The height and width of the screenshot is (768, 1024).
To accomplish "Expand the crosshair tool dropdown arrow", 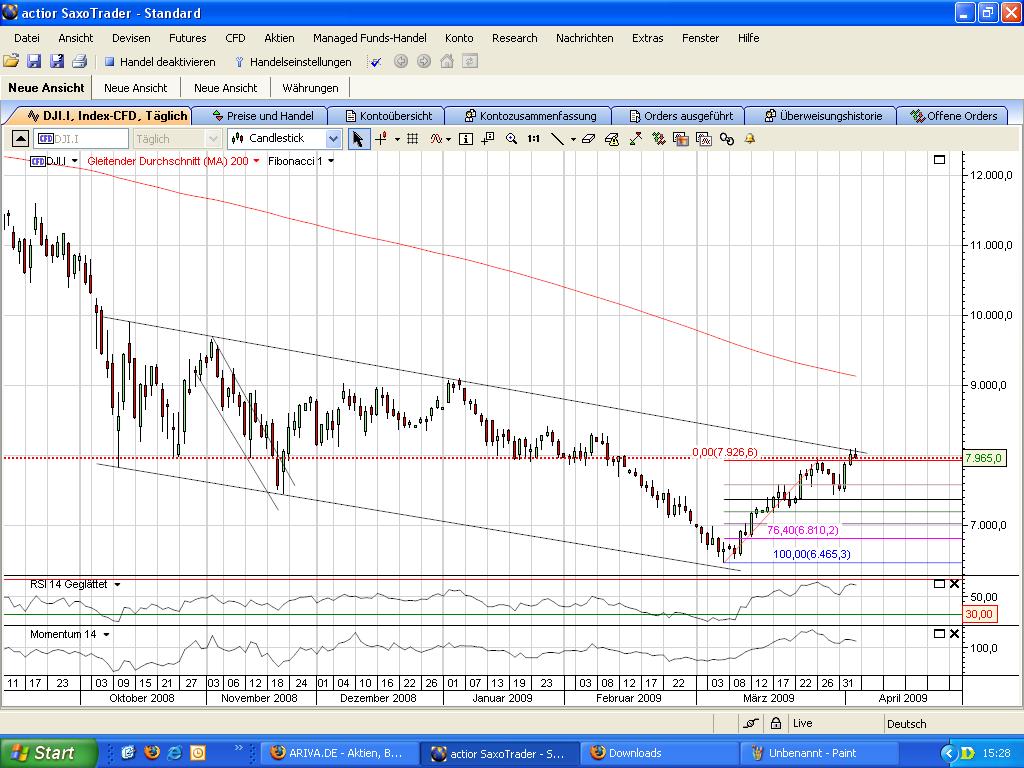I will (x=397, y=139).
